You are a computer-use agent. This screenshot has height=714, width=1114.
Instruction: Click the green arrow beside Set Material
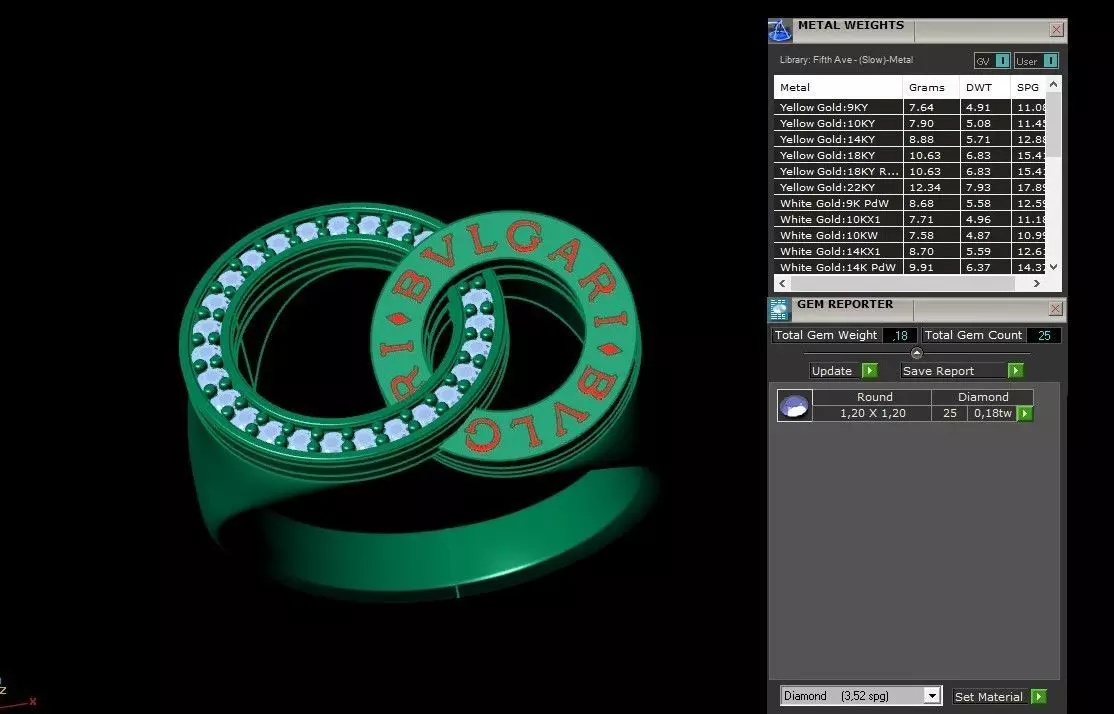1039,696
